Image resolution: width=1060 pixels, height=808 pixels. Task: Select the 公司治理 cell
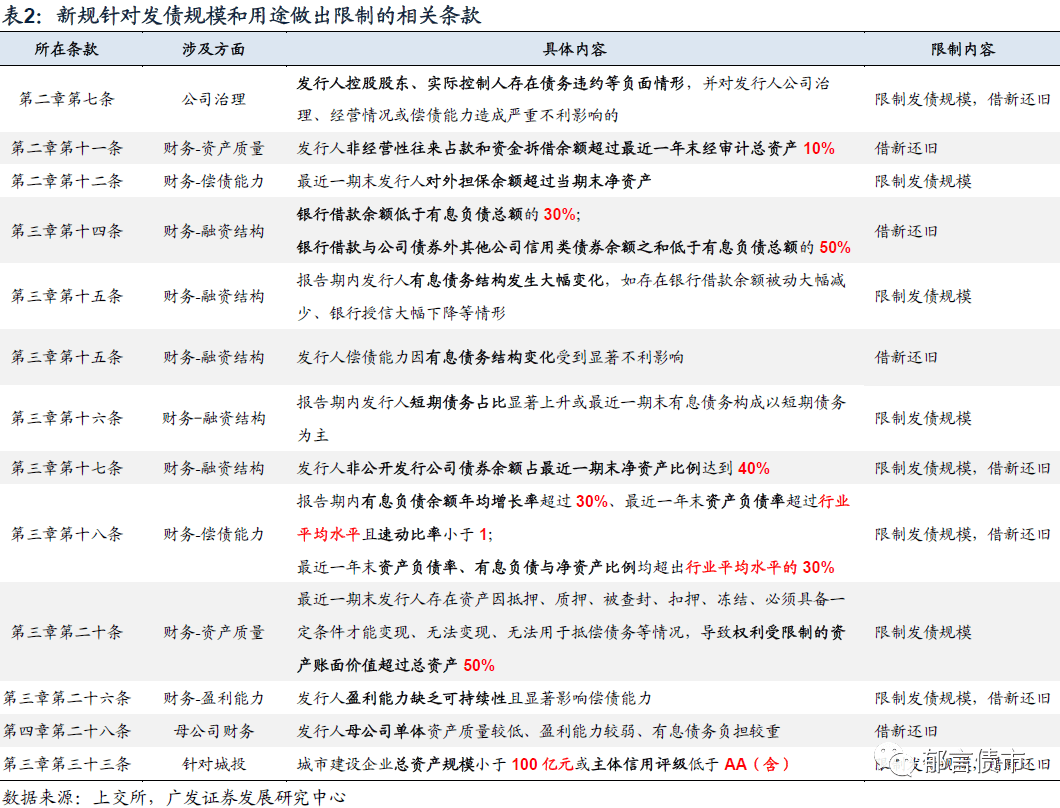tap(213, 99)
